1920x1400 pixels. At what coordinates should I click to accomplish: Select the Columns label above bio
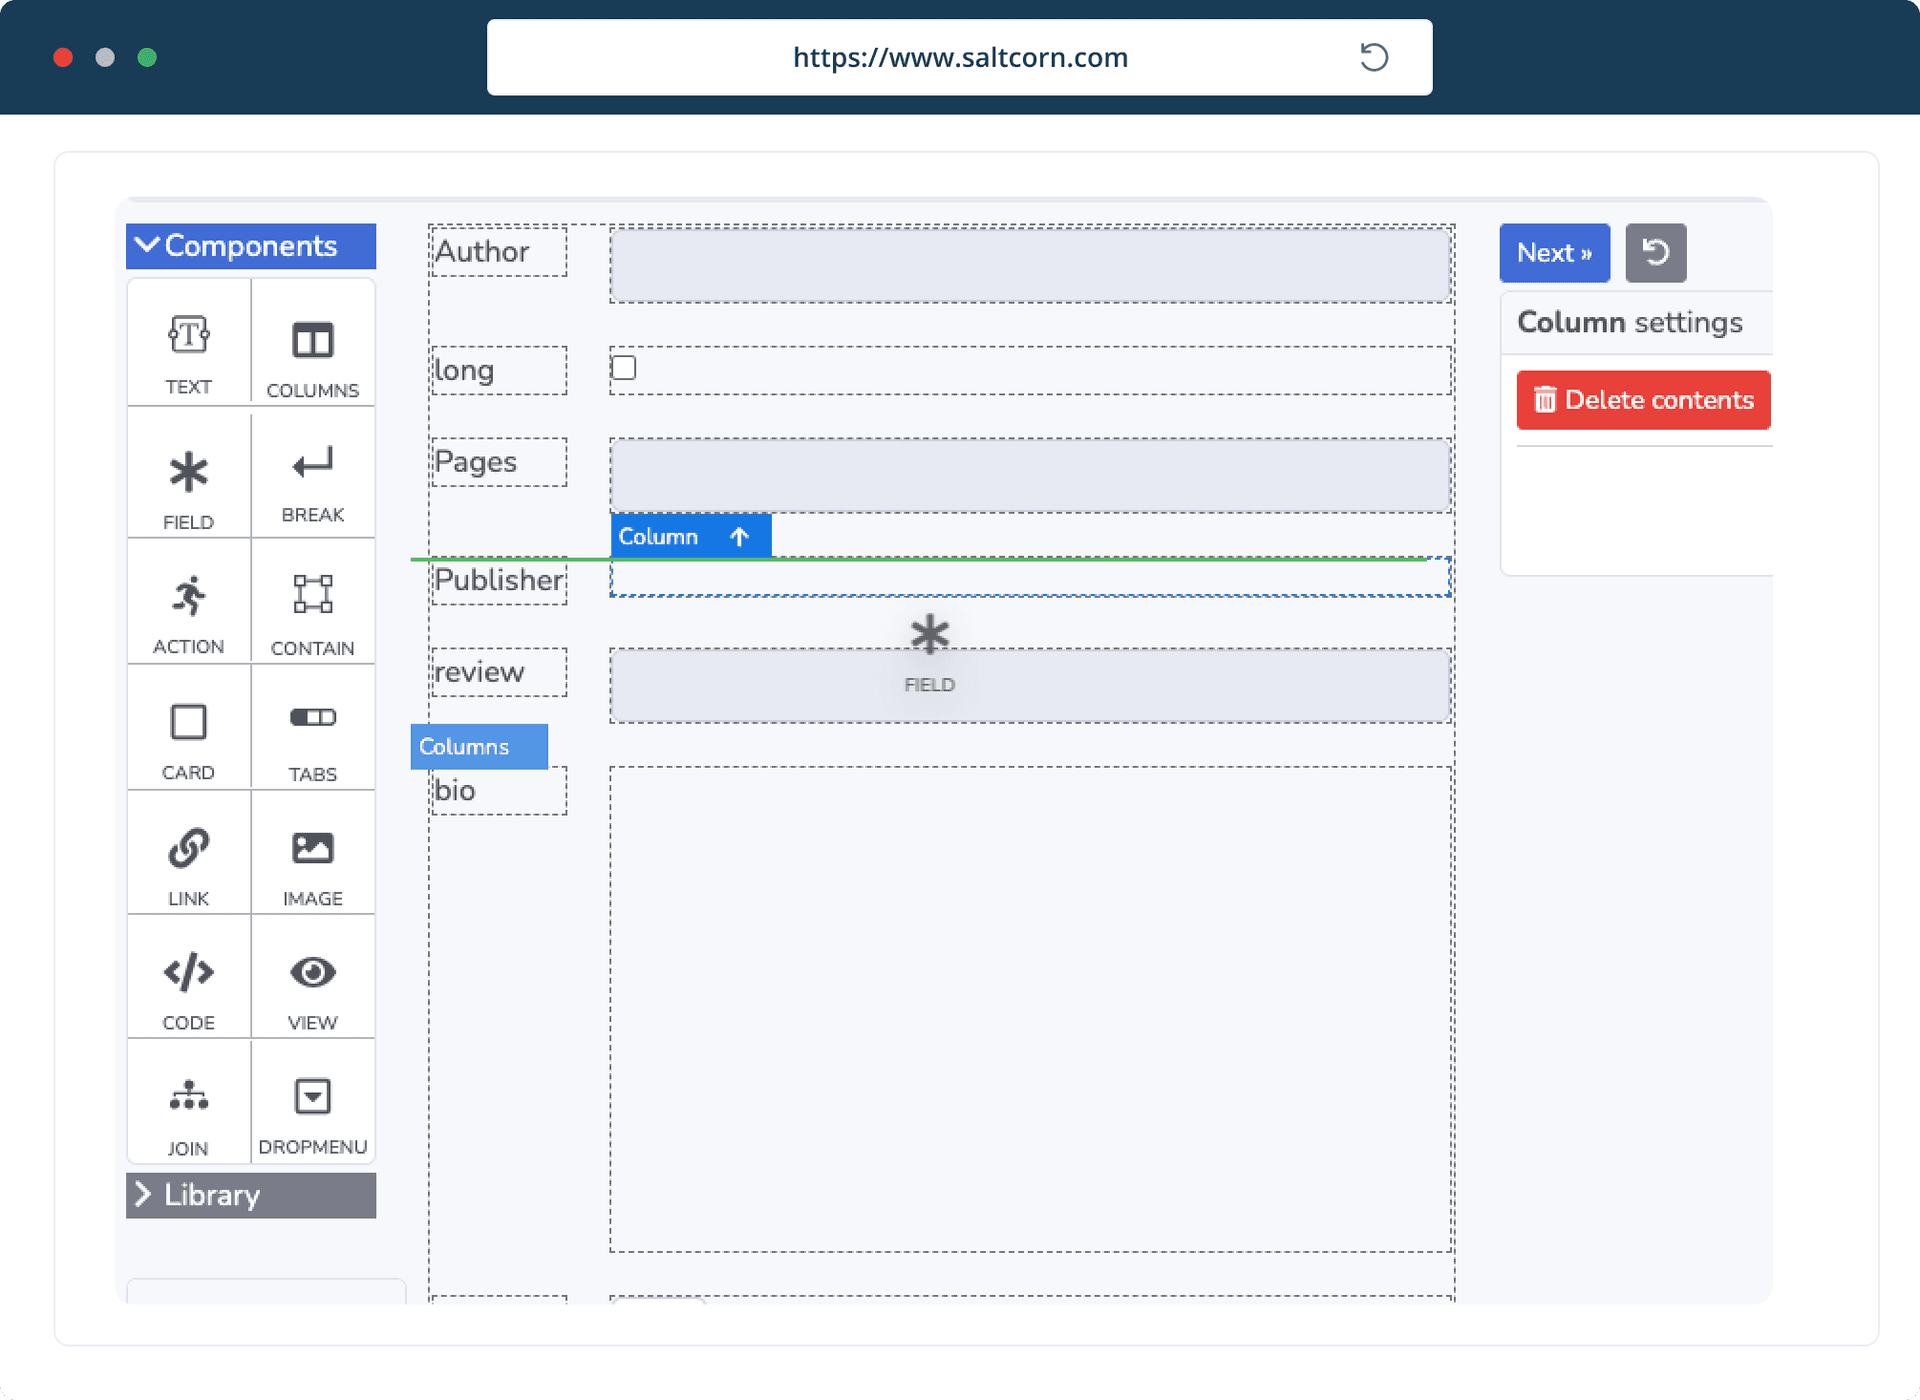[478, 746]
